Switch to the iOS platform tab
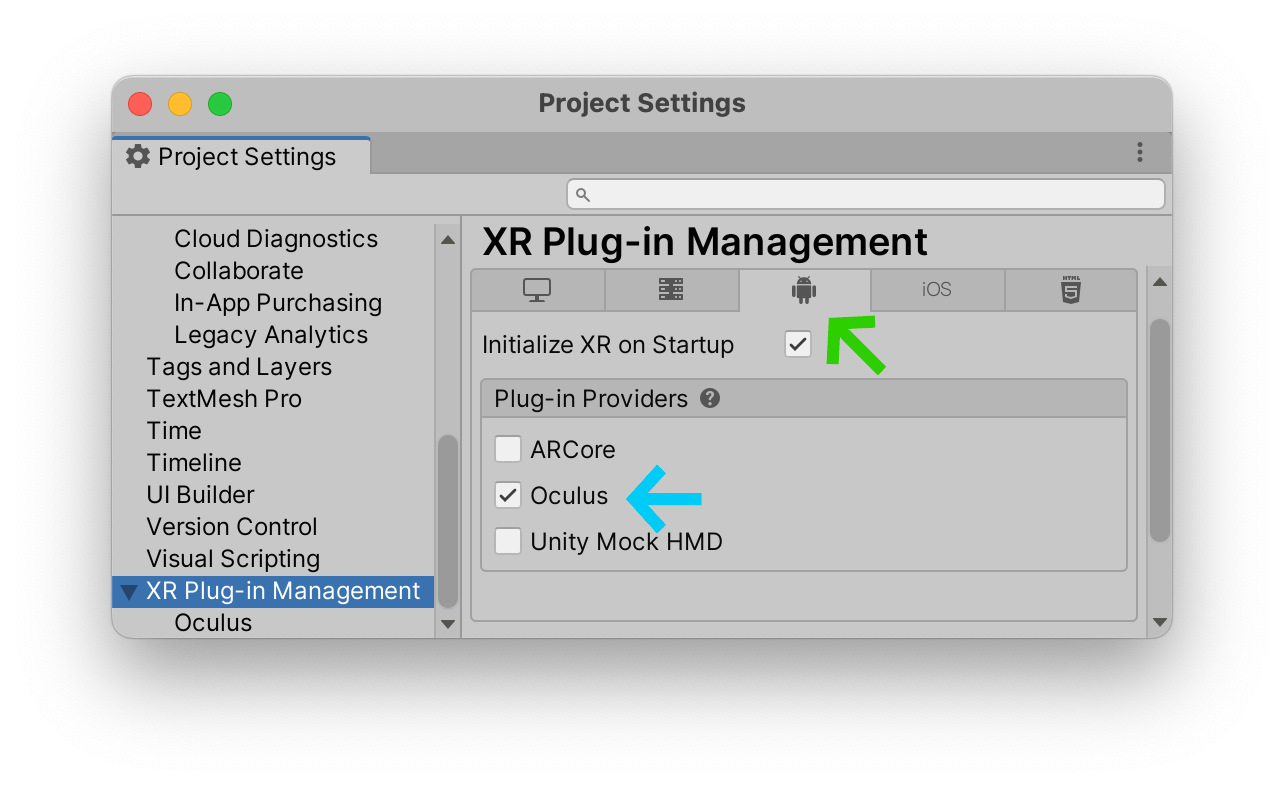This screenshot has height=786, width=1284. click(x=937, y=290)
